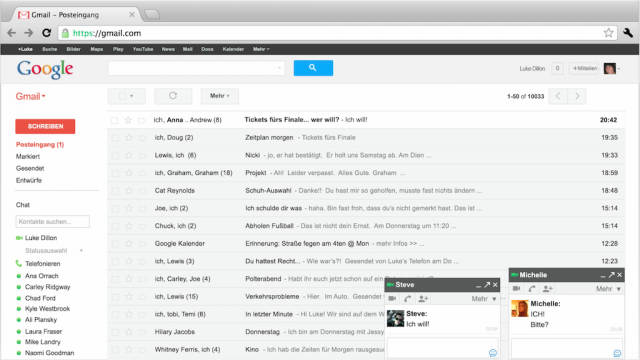
Task: Open Bilder in Google bar
Action: coord(73,49)
